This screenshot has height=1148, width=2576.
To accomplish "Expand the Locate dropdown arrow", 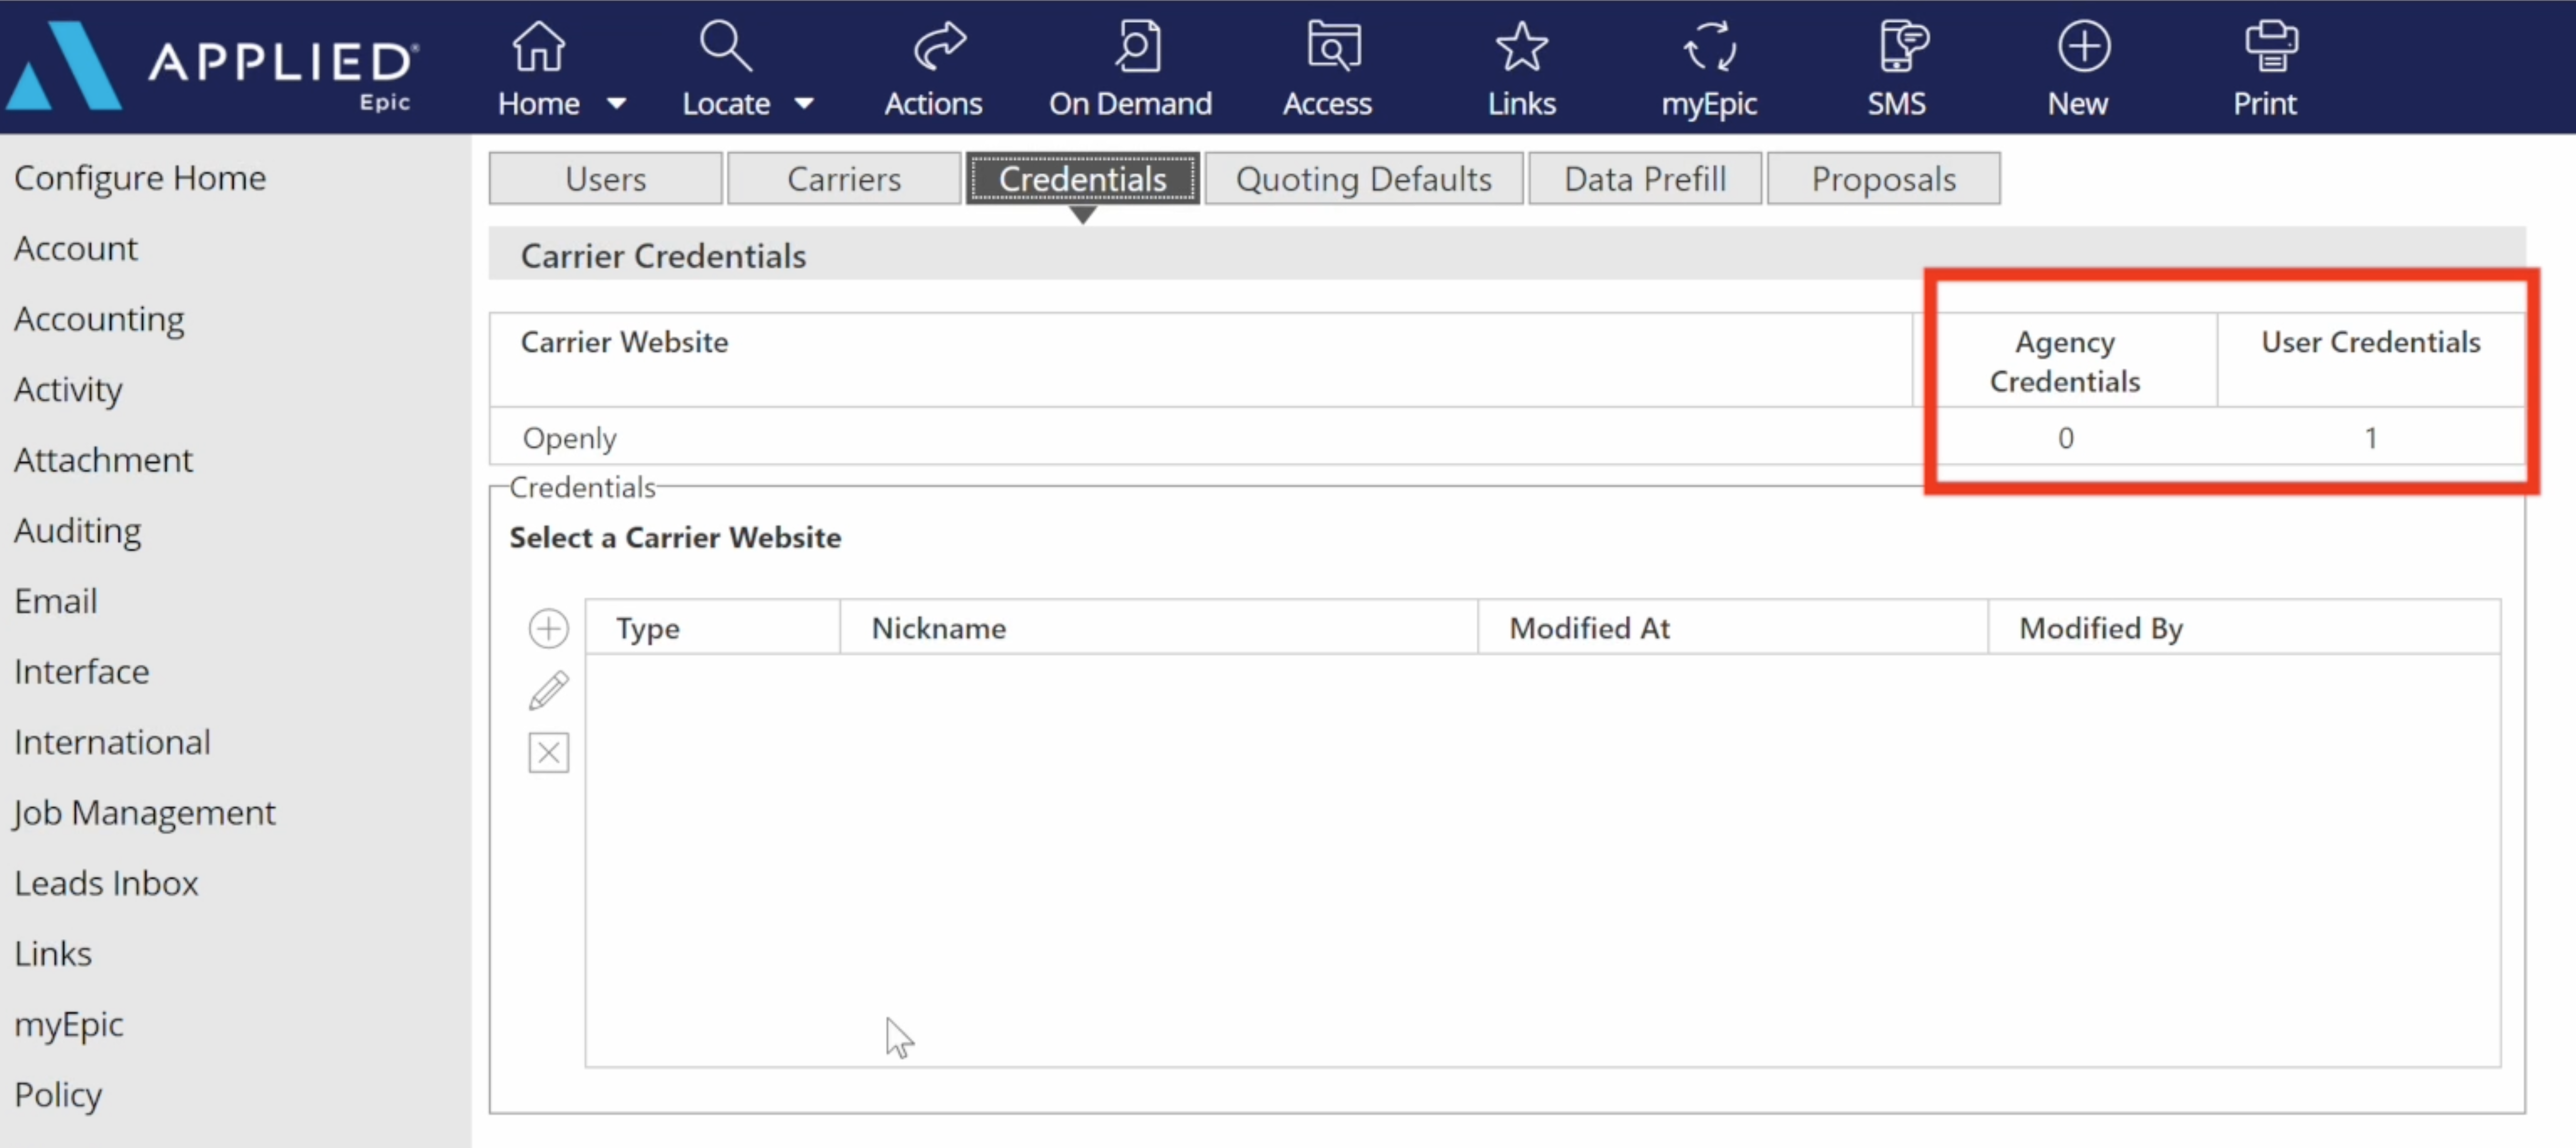I will 804,103.
